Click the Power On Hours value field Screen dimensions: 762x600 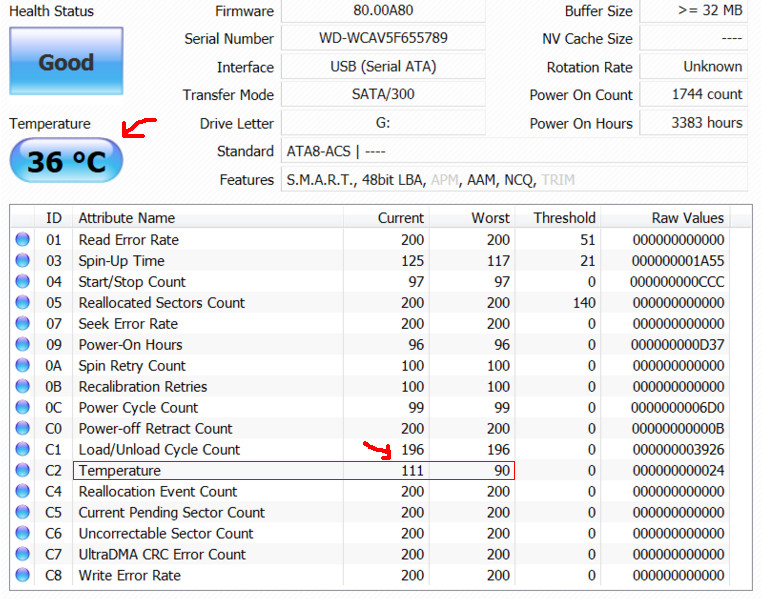693,123
